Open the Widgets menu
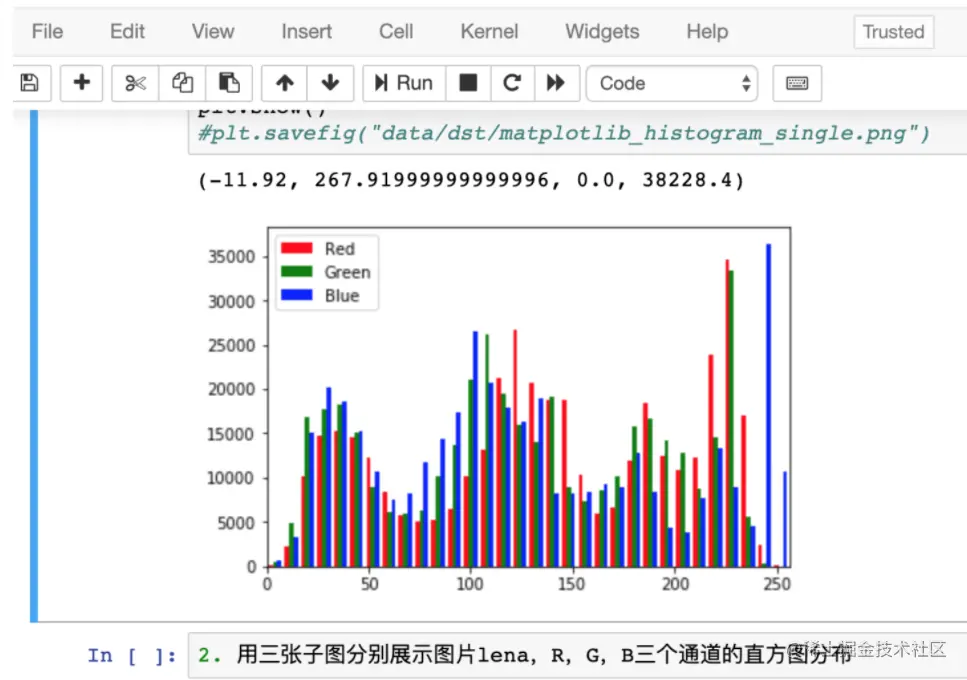This screenshot has height=680, width=967. (601, 31)
